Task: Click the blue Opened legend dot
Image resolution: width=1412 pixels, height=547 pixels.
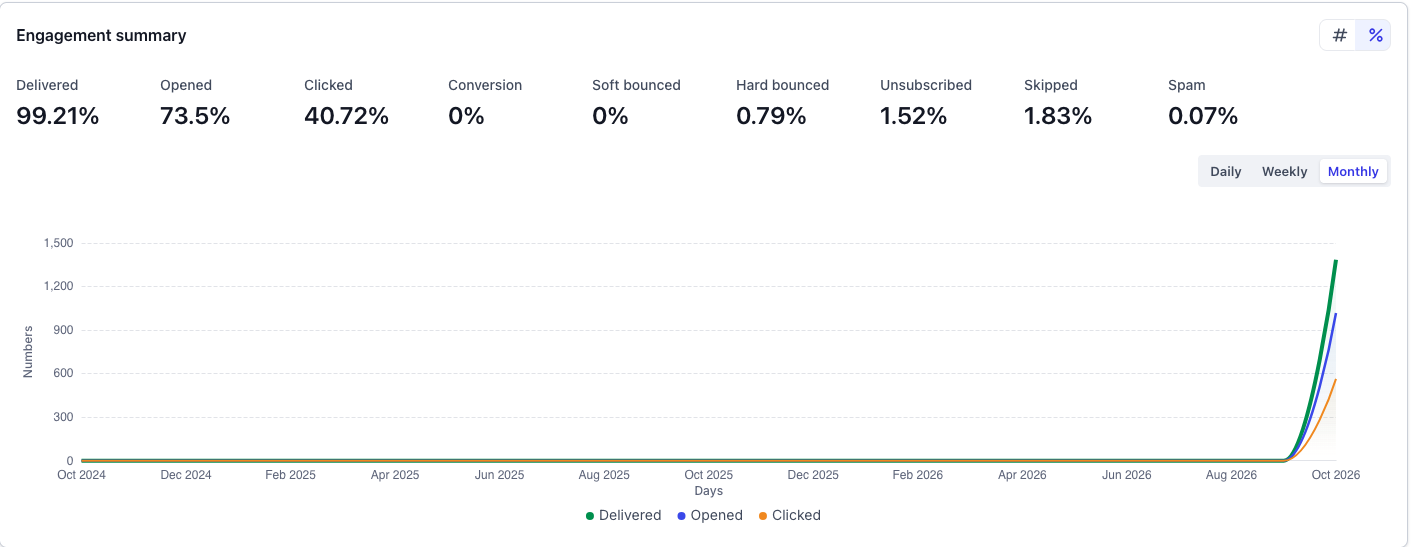Action: (682, 516)
